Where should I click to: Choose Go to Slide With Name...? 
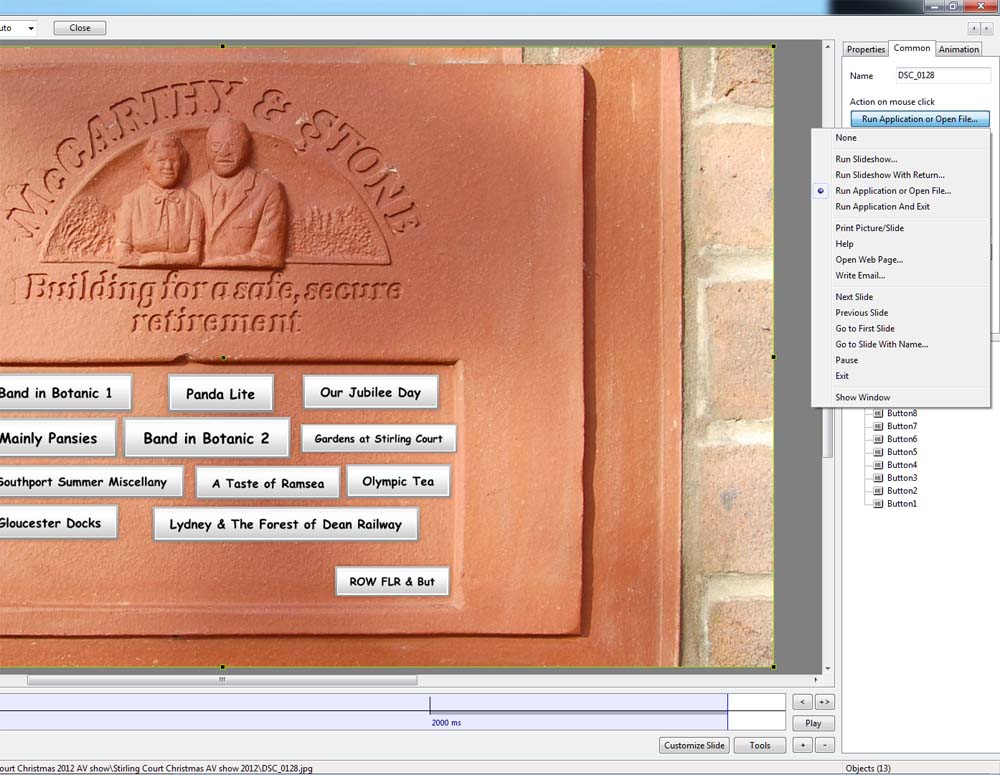881,344
